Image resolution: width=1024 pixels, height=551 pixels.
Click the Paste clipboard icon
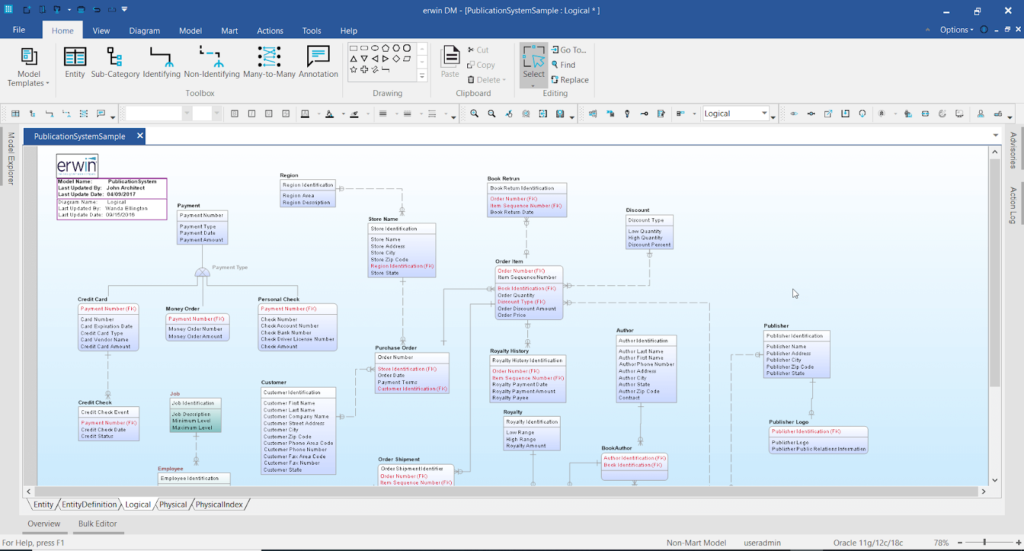pos(450,63)
